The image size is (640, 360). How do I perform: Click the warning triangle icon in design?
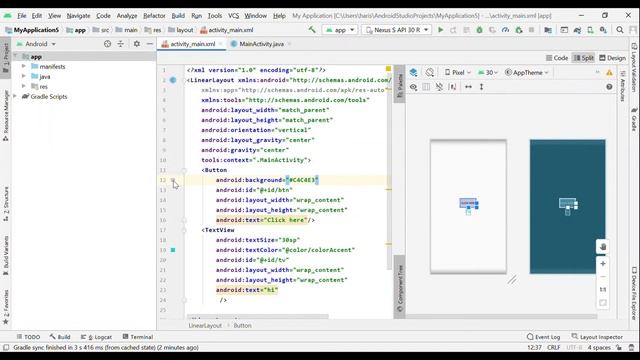(x=609, y=72)
